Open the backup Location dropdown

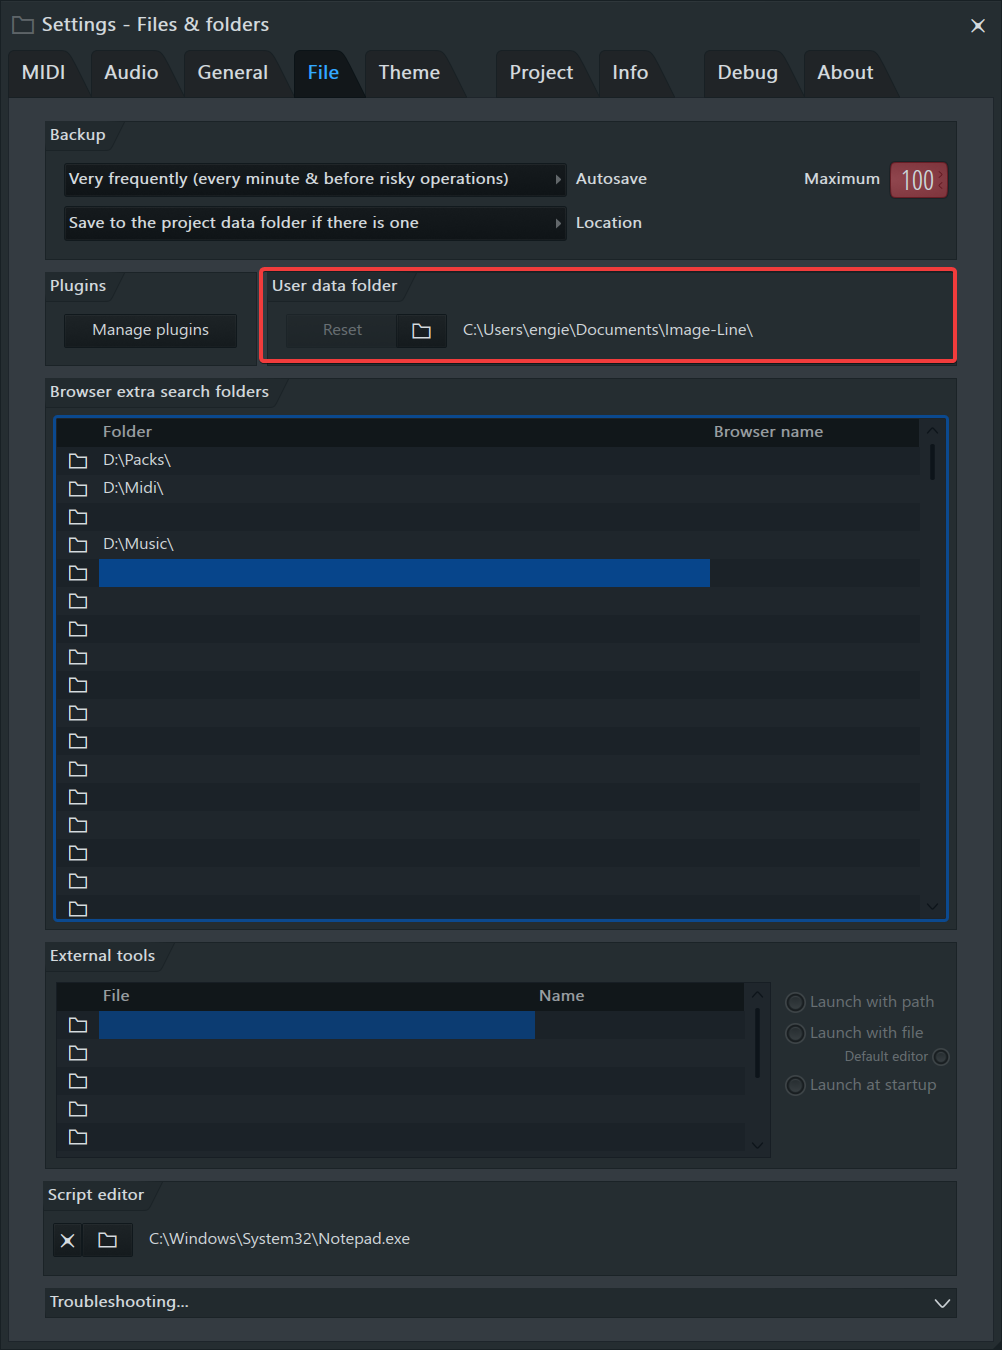(x=314, y=223)
